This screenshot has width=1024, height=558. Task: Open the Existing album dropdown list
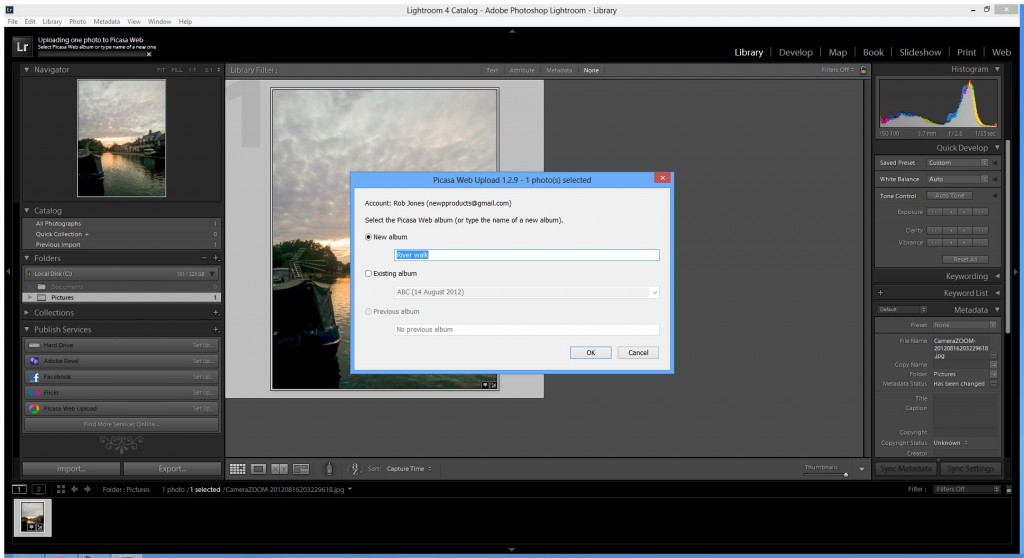653,292
